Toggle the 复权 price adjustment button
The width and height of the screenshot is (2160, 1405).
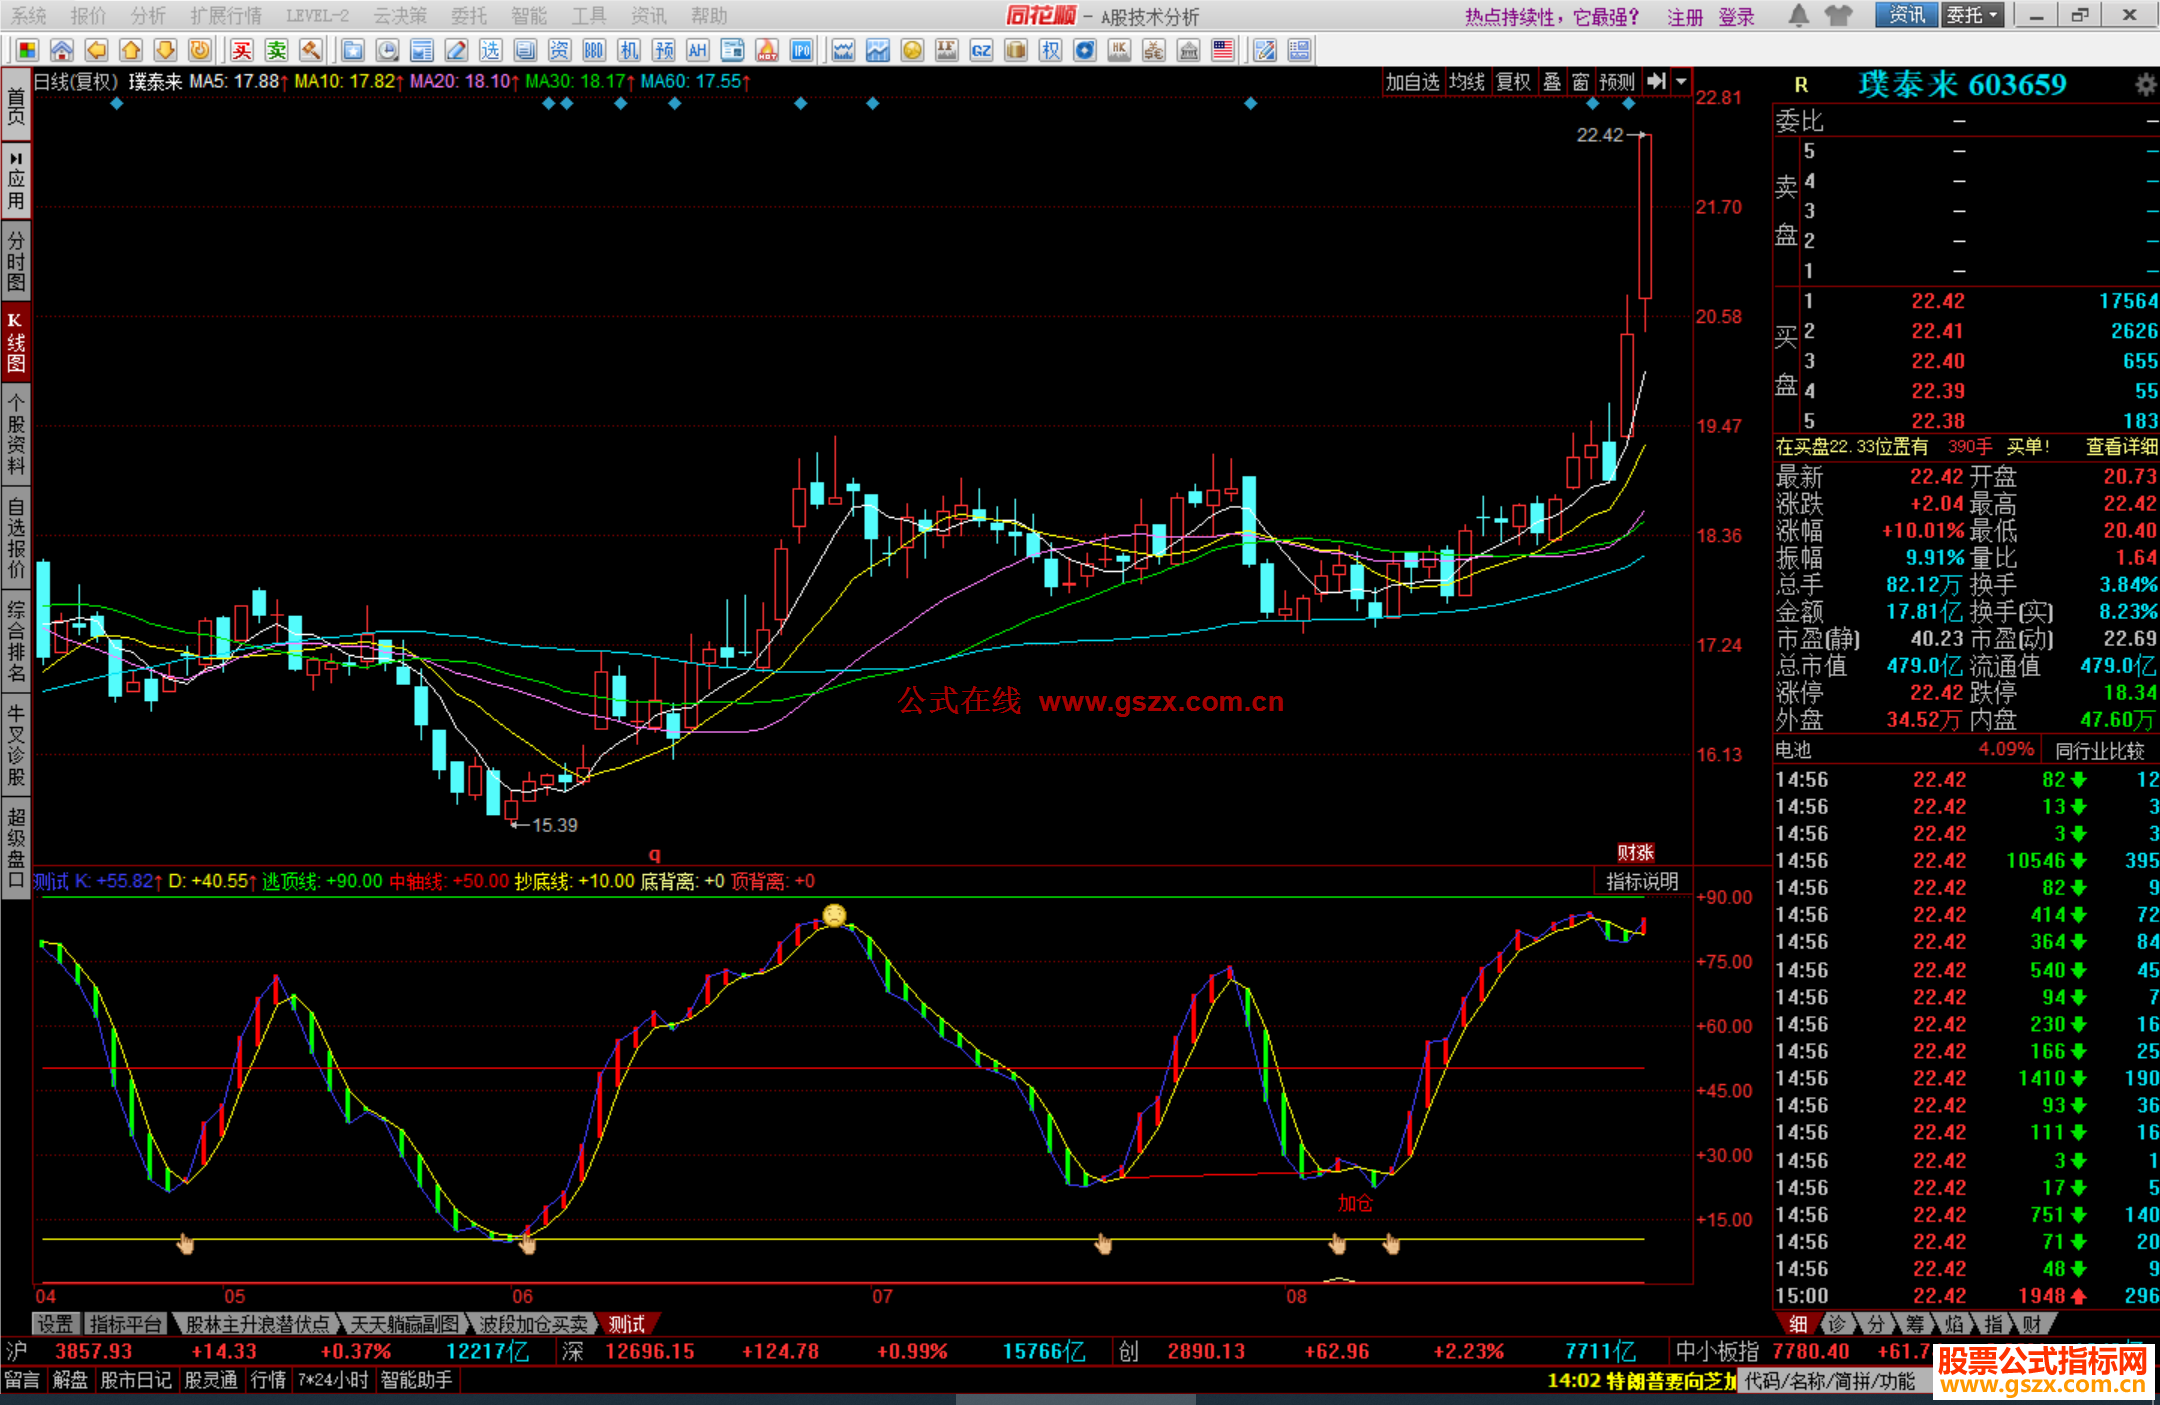pyautogui.click(x=1513, y=82)
